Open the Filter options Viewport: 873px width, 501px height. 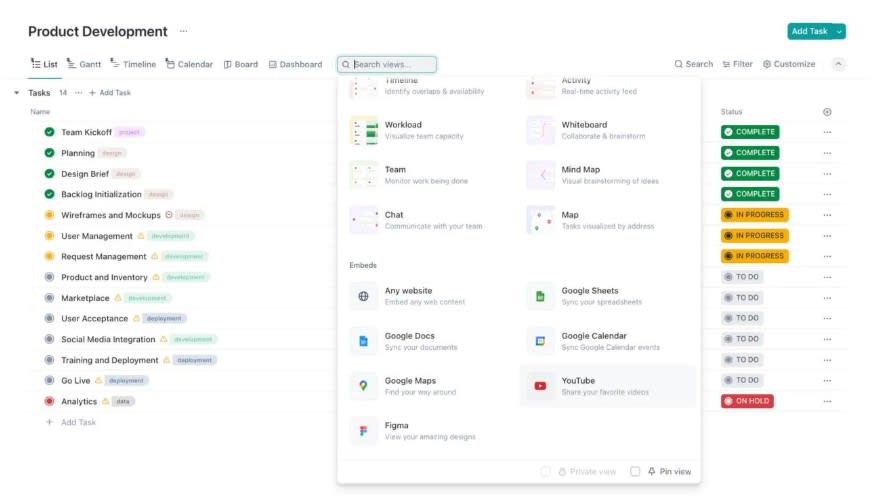pyautogui.click(x=737, y=64)
